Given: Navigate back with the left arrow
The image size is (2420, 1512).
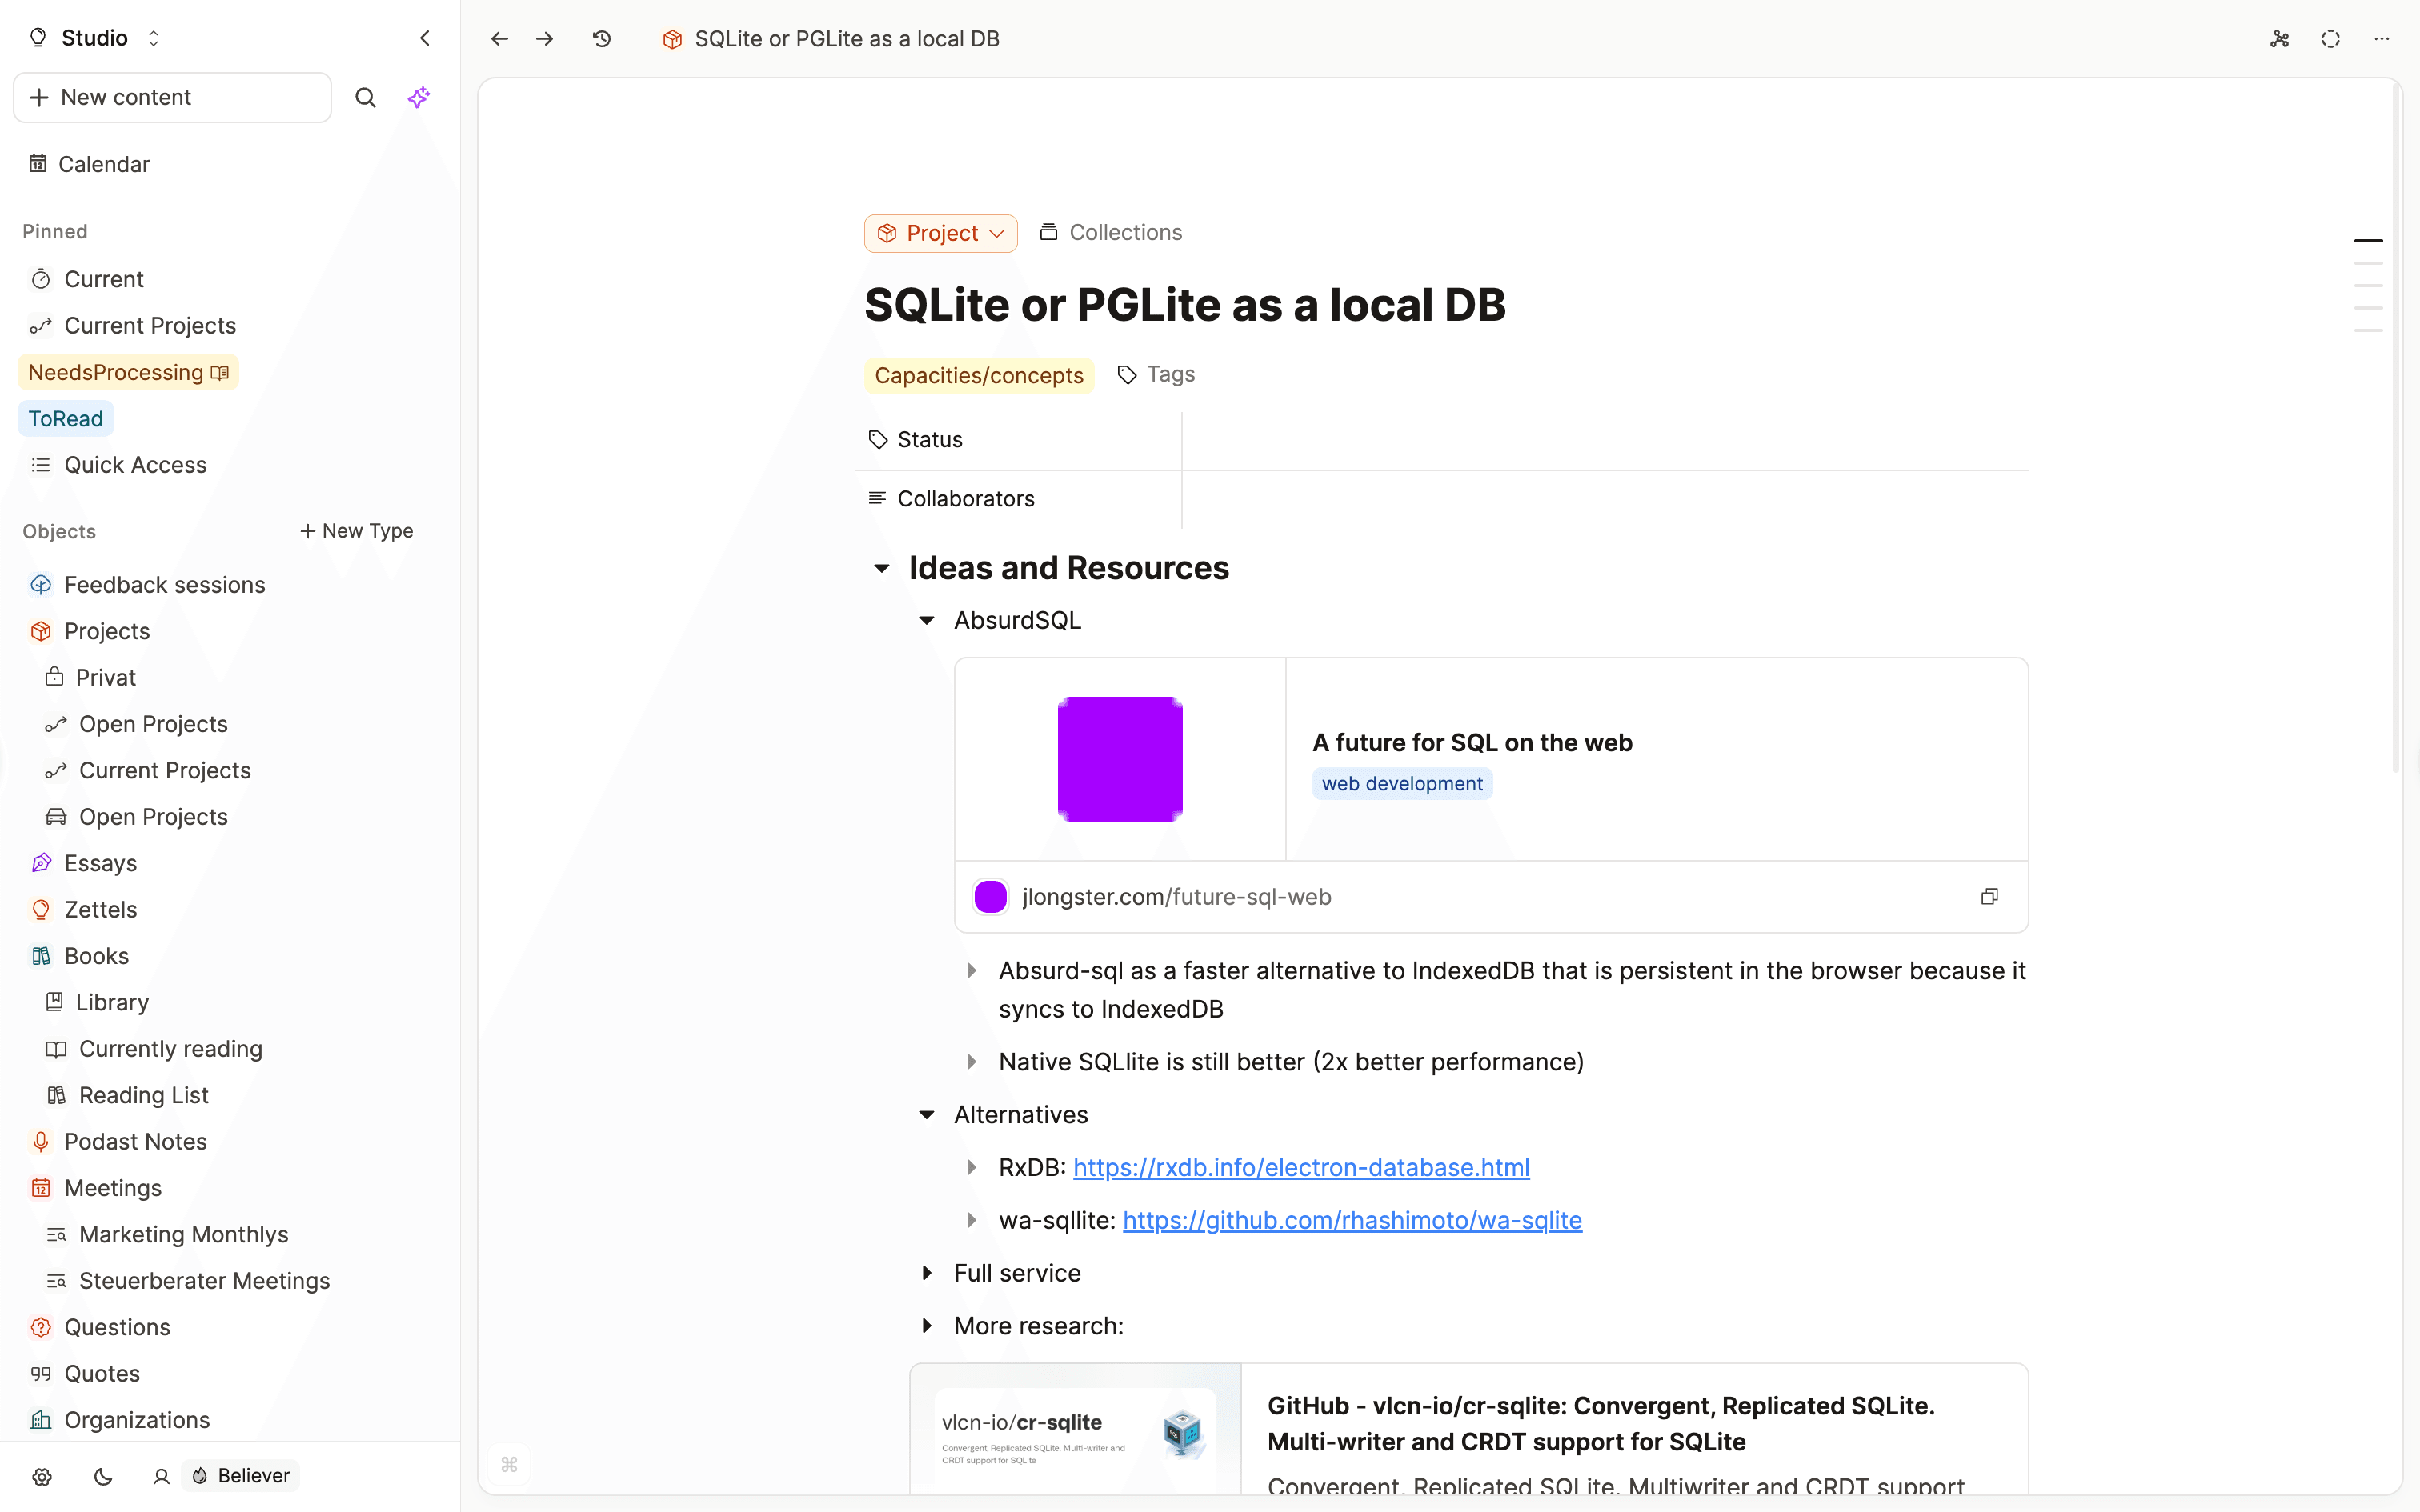Looking at the screenshot, I should (x=499, y=38).
